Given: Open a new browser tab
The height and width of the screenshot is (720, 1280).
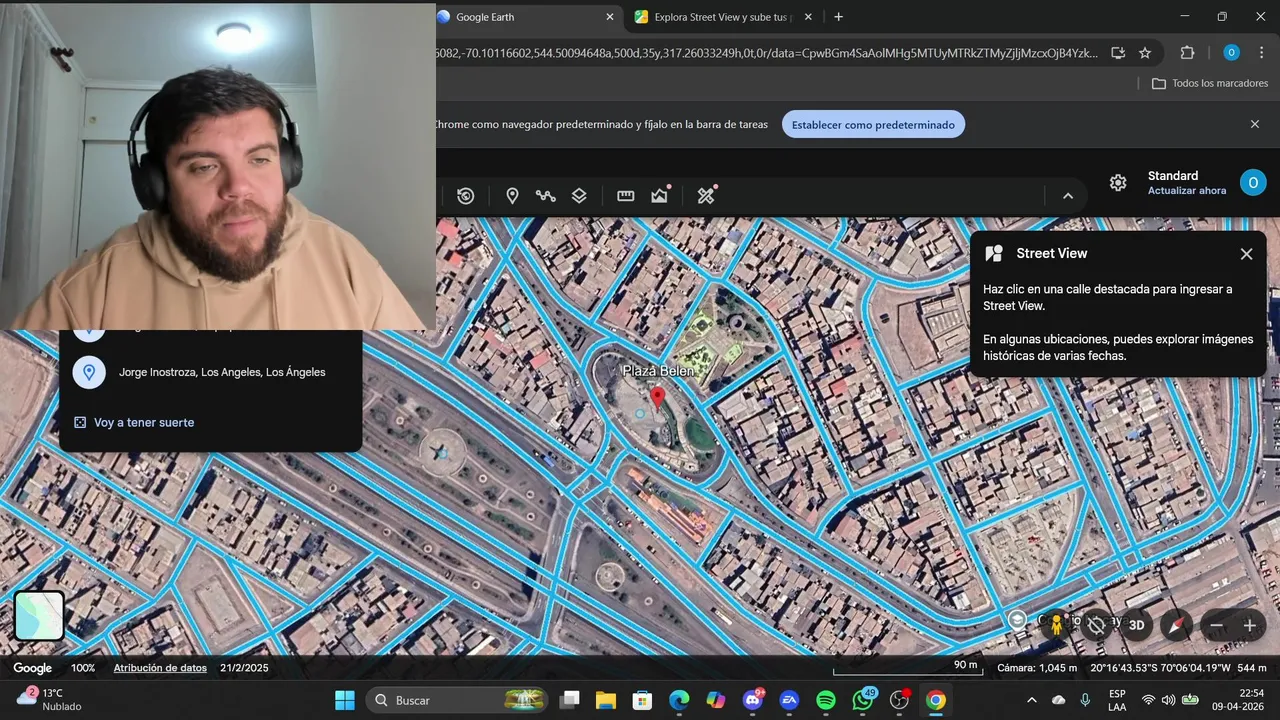Looking at the screenshot, I should (x=838, y=17).
